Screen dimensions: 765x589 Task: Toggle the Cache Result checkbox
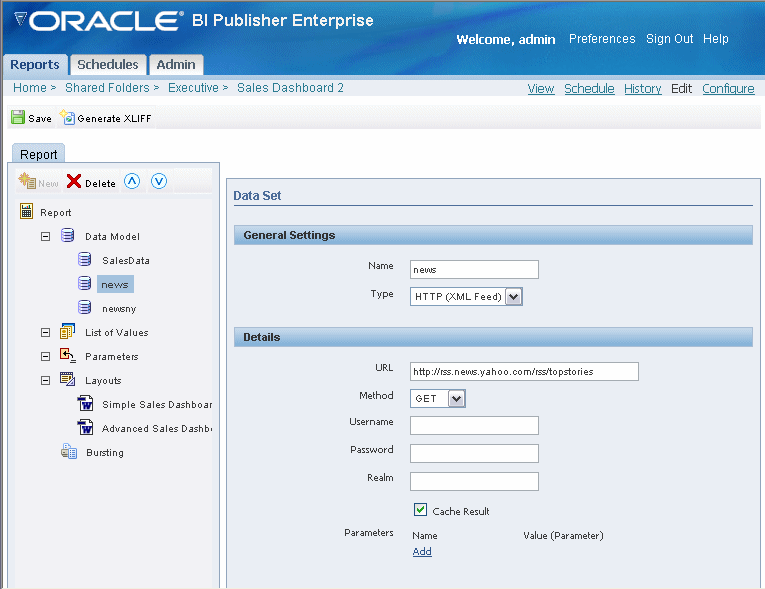tap(420, 509)
